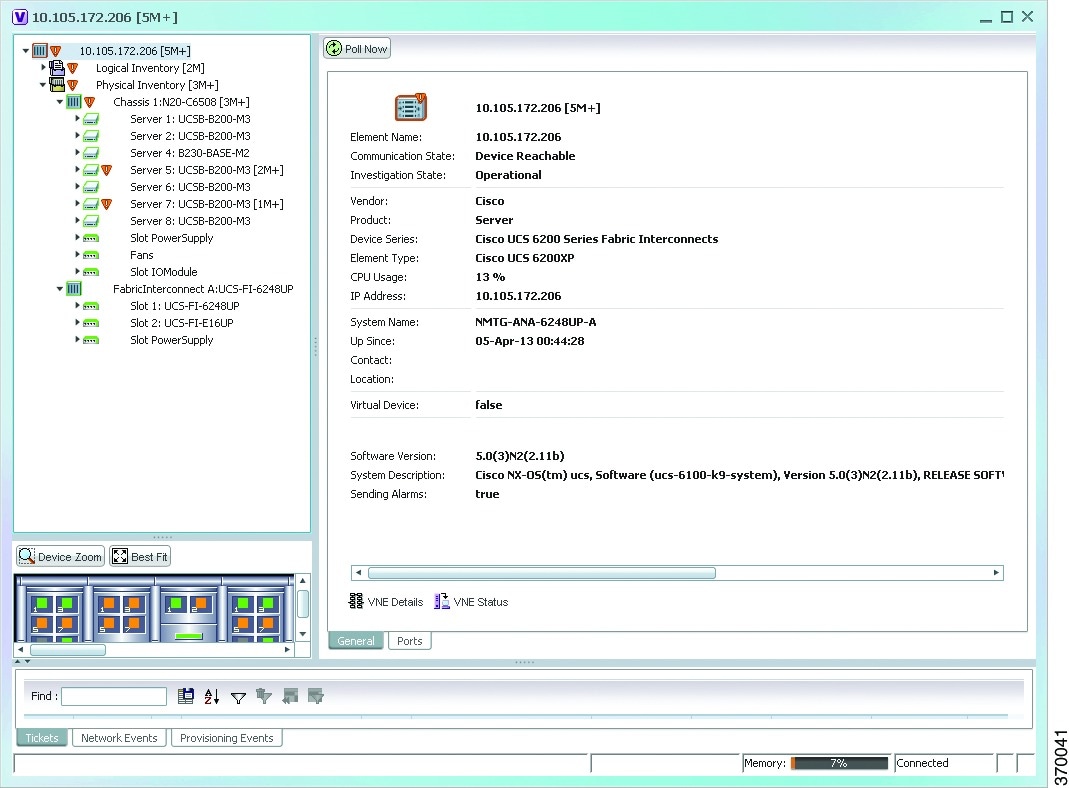Click the alarm badge beside Logical Inventory
1069x788 pixels.
click(72, 67)
